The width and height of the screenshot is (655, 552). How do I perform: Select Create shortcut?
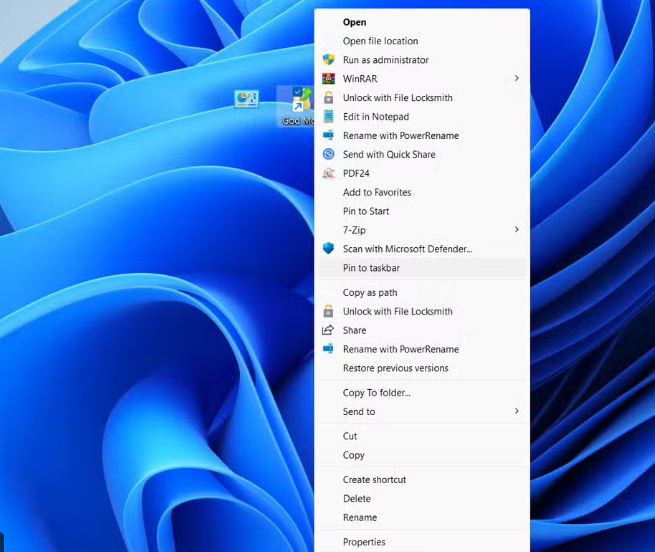(x=374, y=480)
